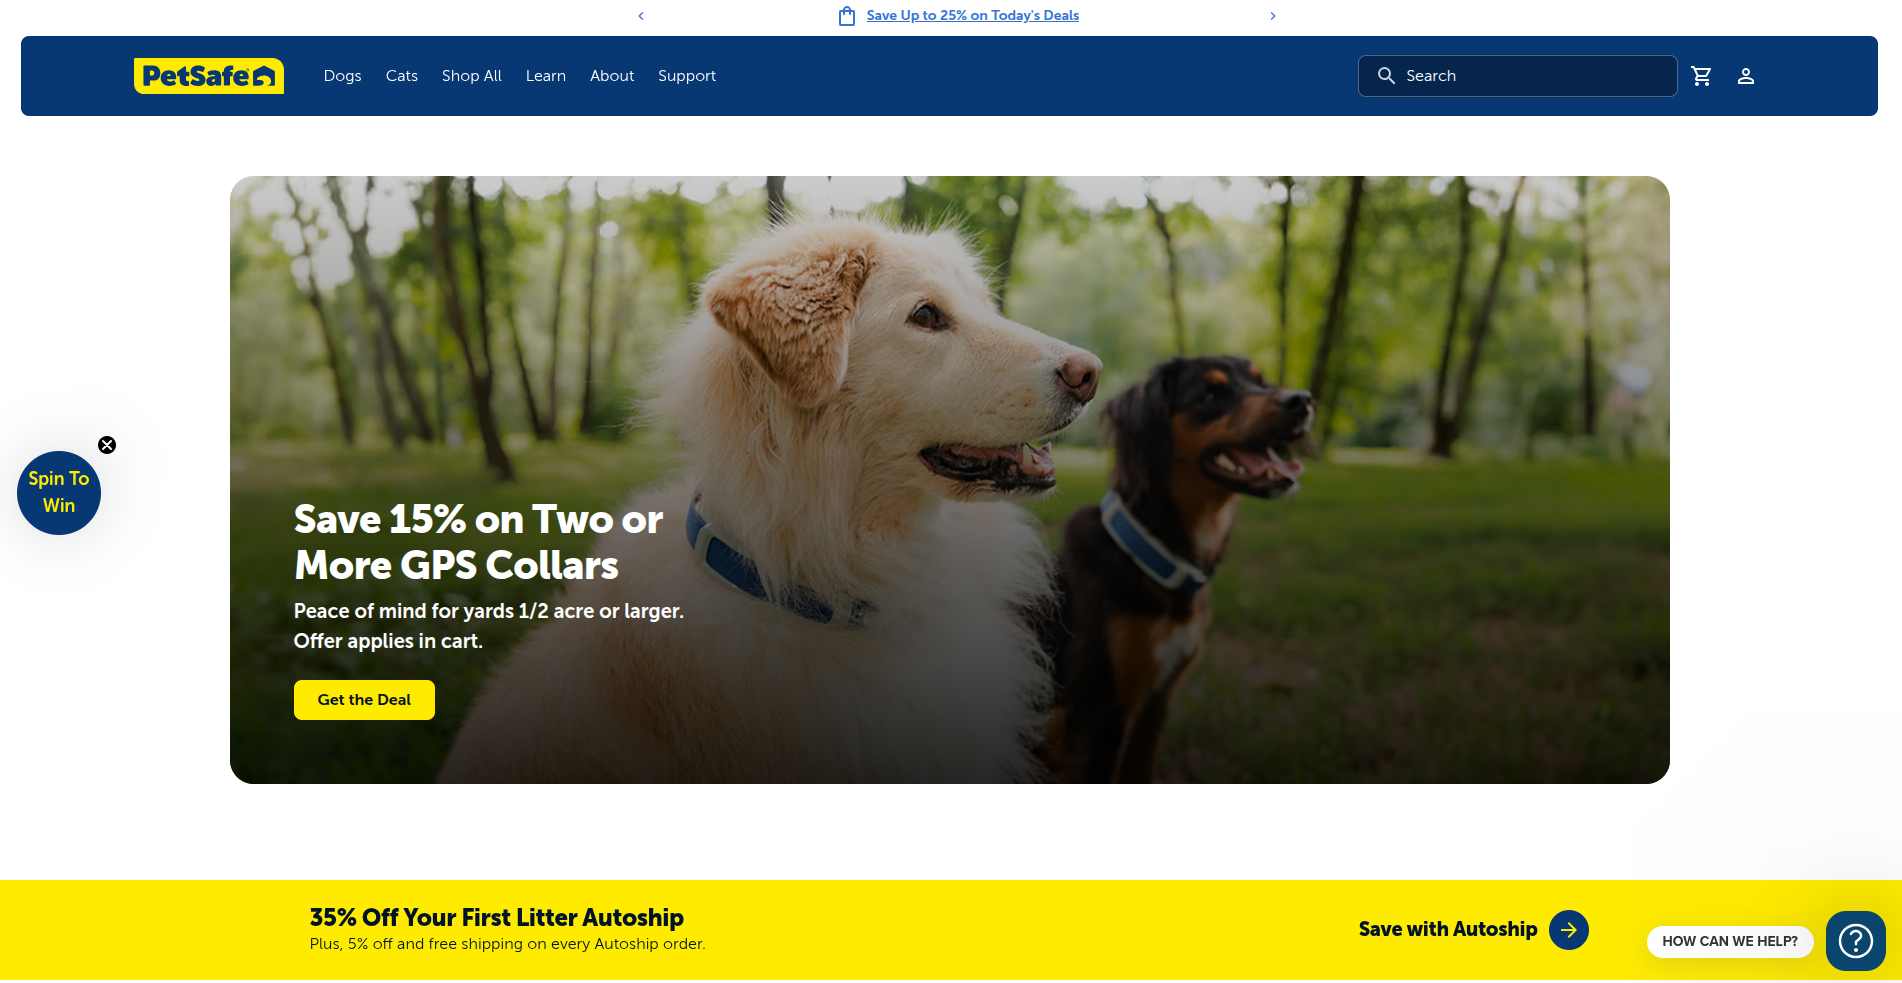Focus the Search input field

(1517, 76)
